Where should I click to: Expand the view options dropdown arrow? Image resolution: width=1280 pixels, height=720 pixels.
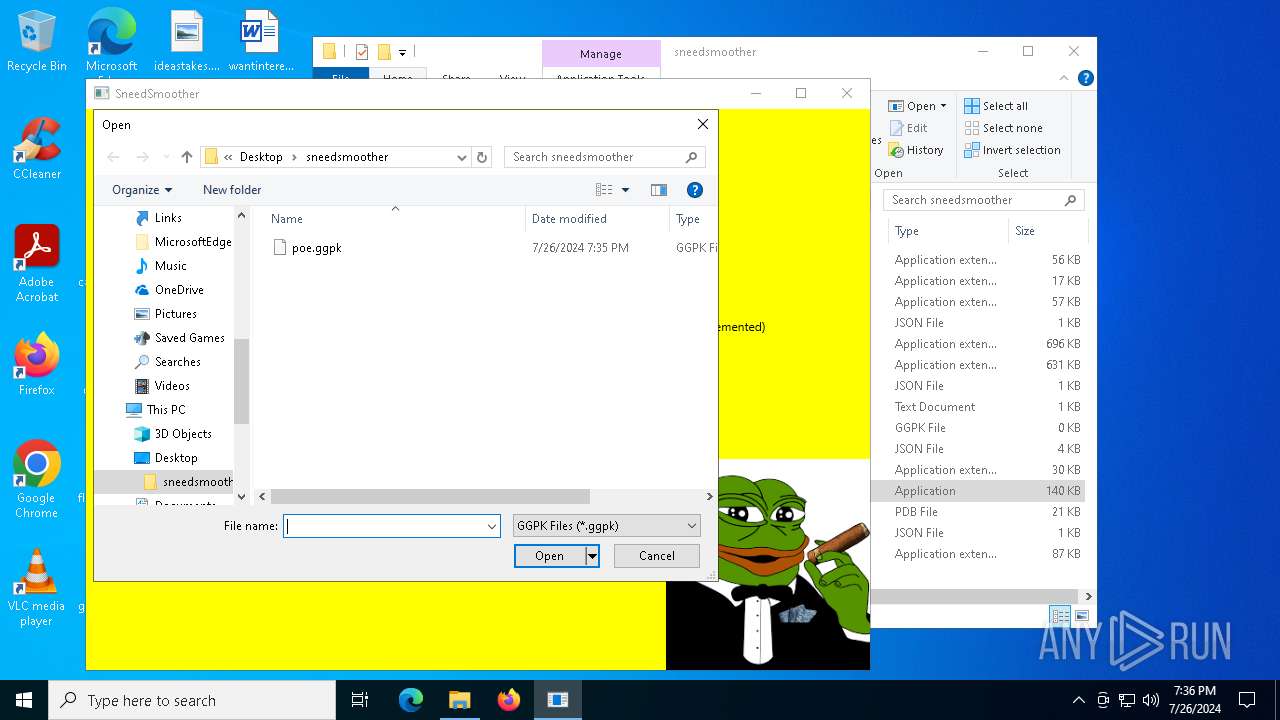(x=626, y=190)
